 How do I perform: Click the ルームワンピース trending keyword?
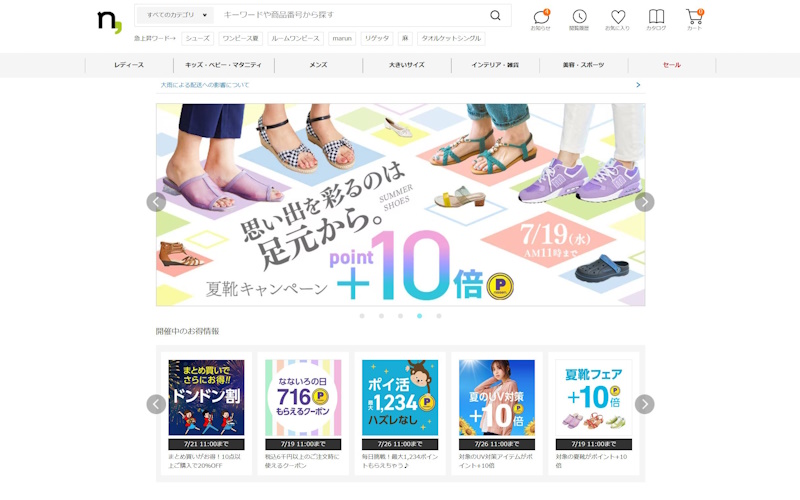tap(295, 38)
